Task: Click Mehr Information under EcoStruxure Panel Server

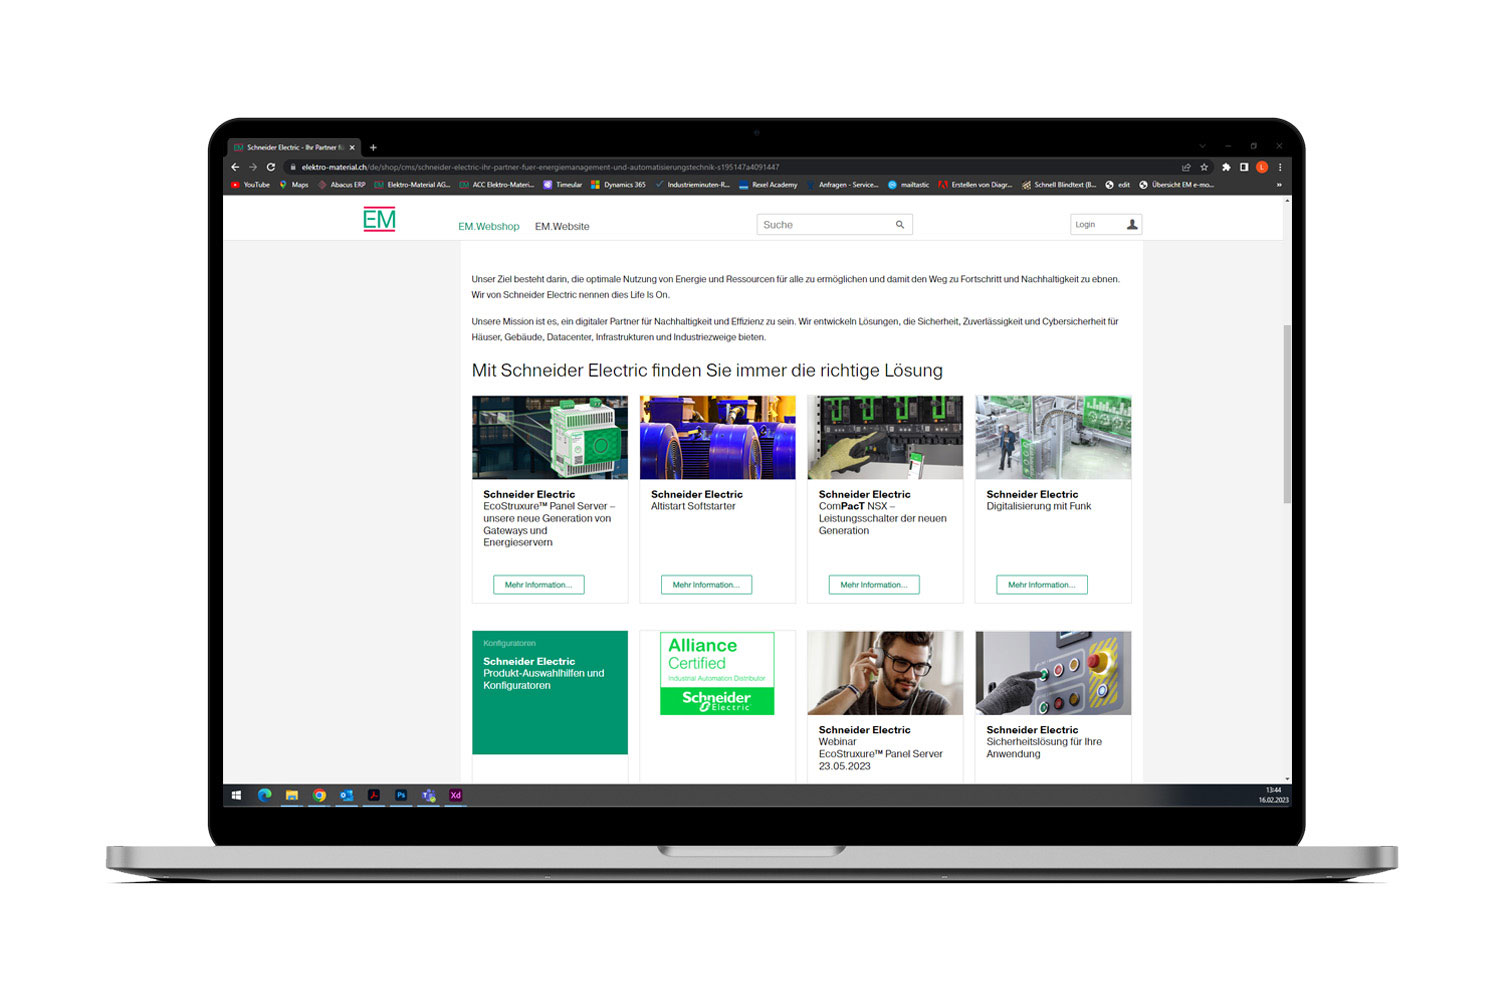Action: click(x=538, y=585)
